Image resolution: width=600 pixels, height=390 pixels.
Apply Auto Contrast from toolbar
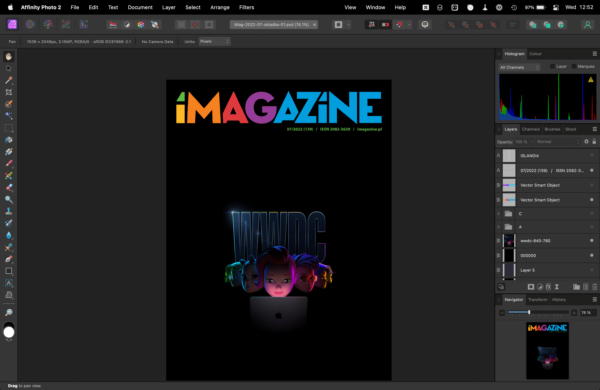tap(127, 24)
